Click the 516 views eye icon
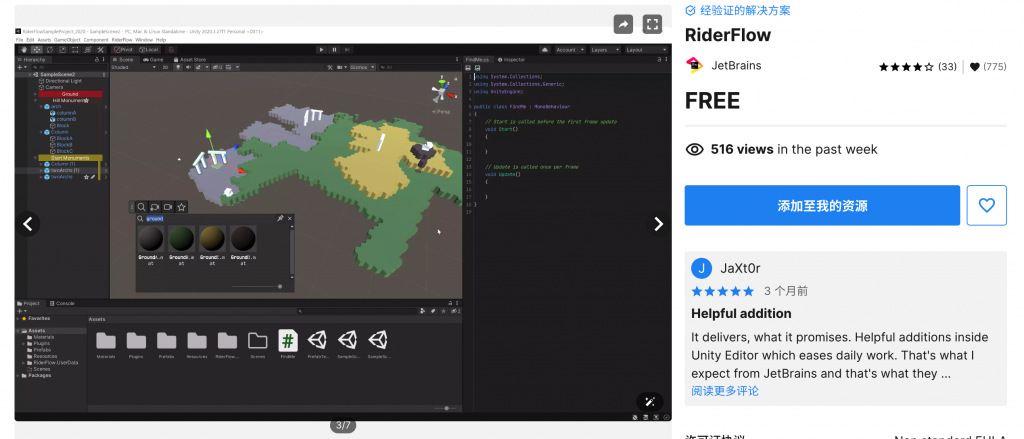1024x439 pixels. tap(694, 150)
